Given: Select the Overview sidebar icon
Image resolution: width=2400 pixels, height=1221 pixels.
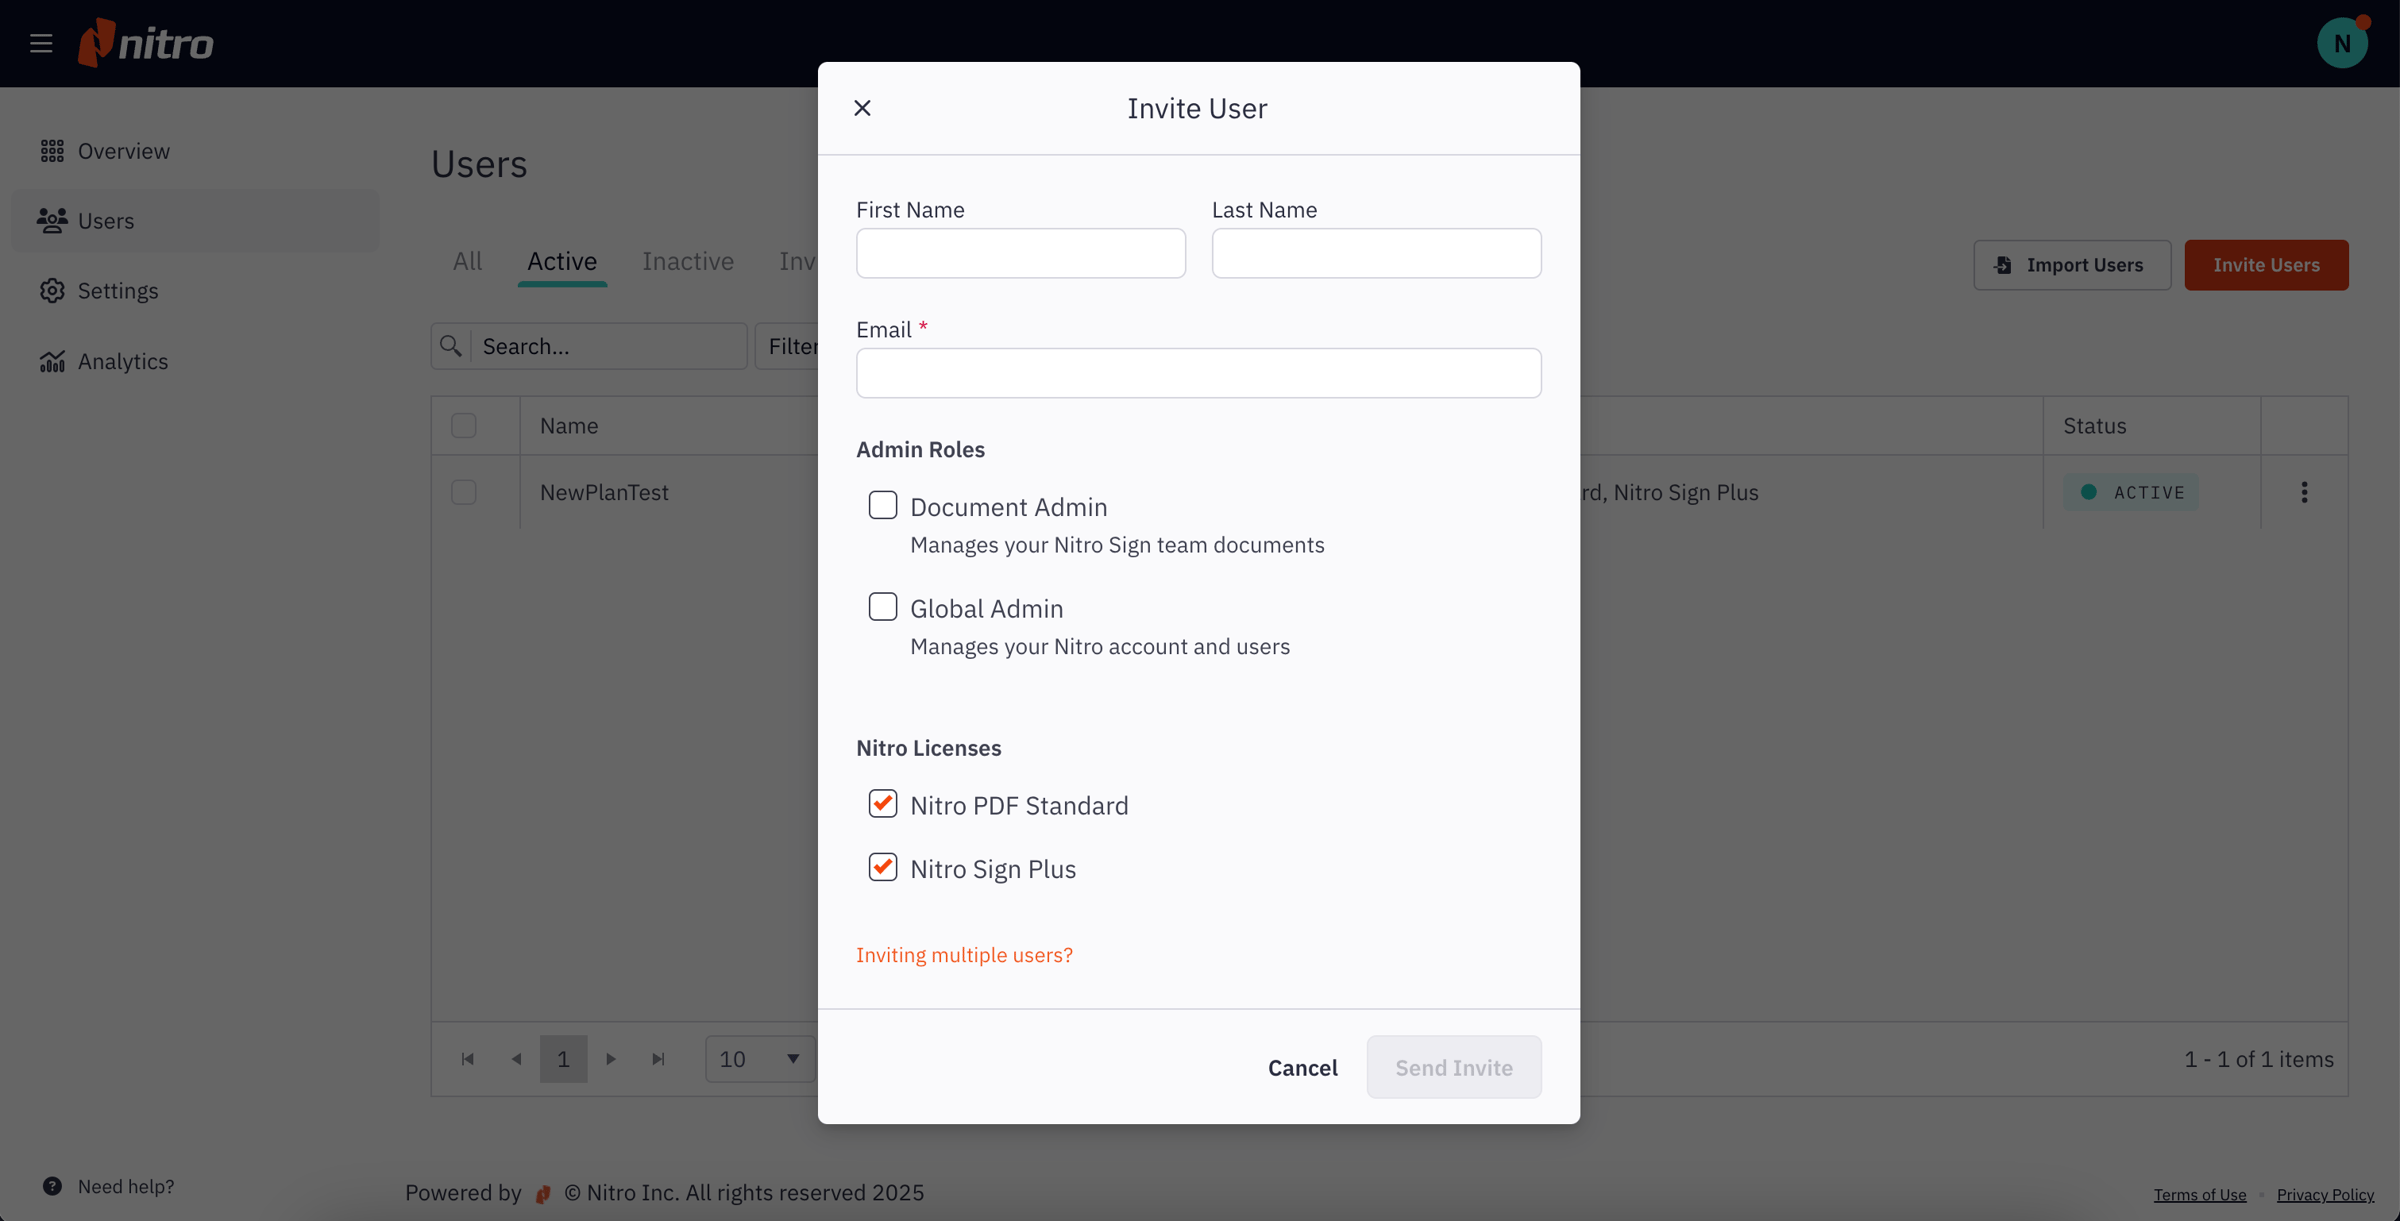Looking at the screenshot, I should click(x=53, y=150).
